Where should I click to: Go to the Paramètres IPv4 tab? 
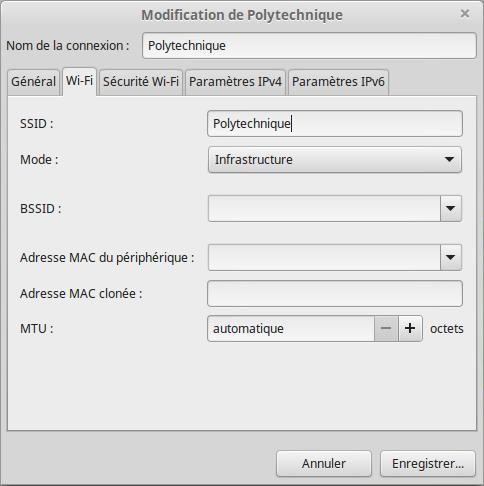(x=235, y=82)
